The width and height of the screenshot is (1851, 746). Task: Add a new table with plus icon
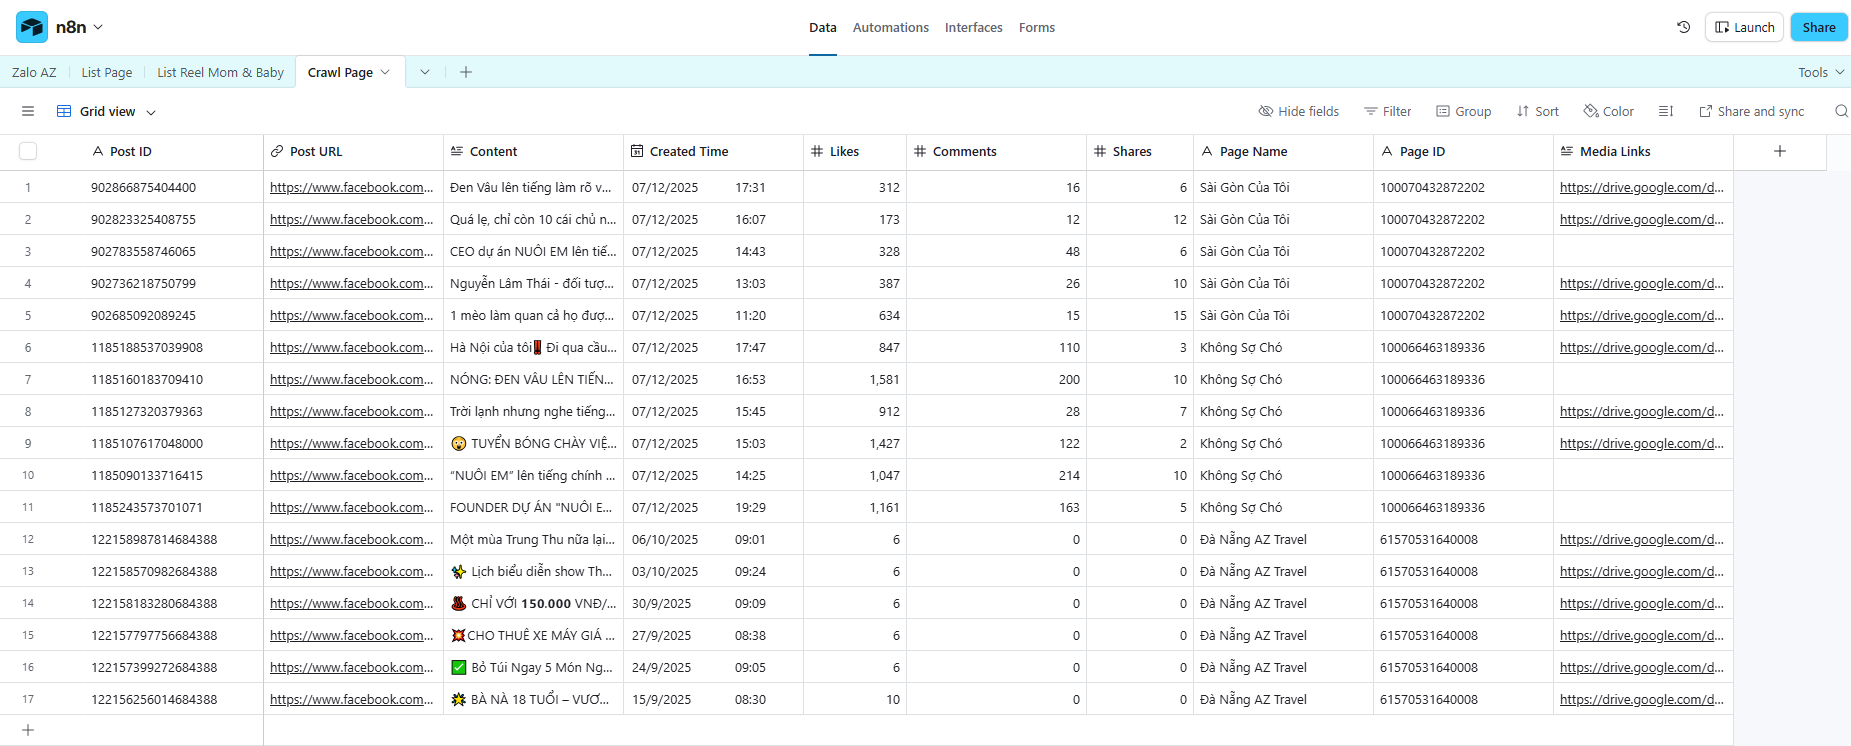click(x=466, y=72)
